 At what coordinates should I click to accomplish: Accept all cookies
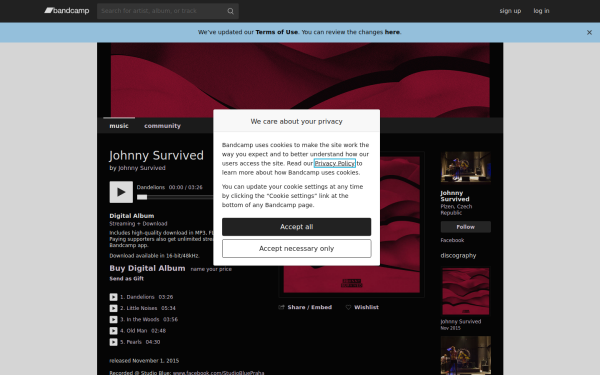tap(297, 227)
